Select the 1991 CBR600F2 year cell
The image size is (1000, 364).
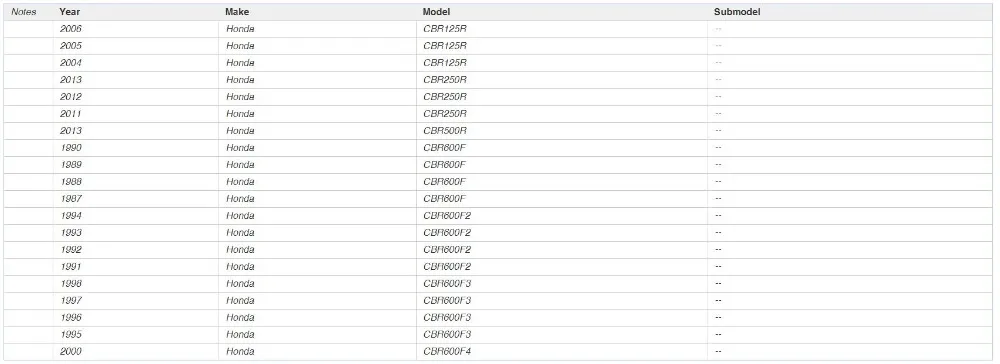tap(136, 266)
